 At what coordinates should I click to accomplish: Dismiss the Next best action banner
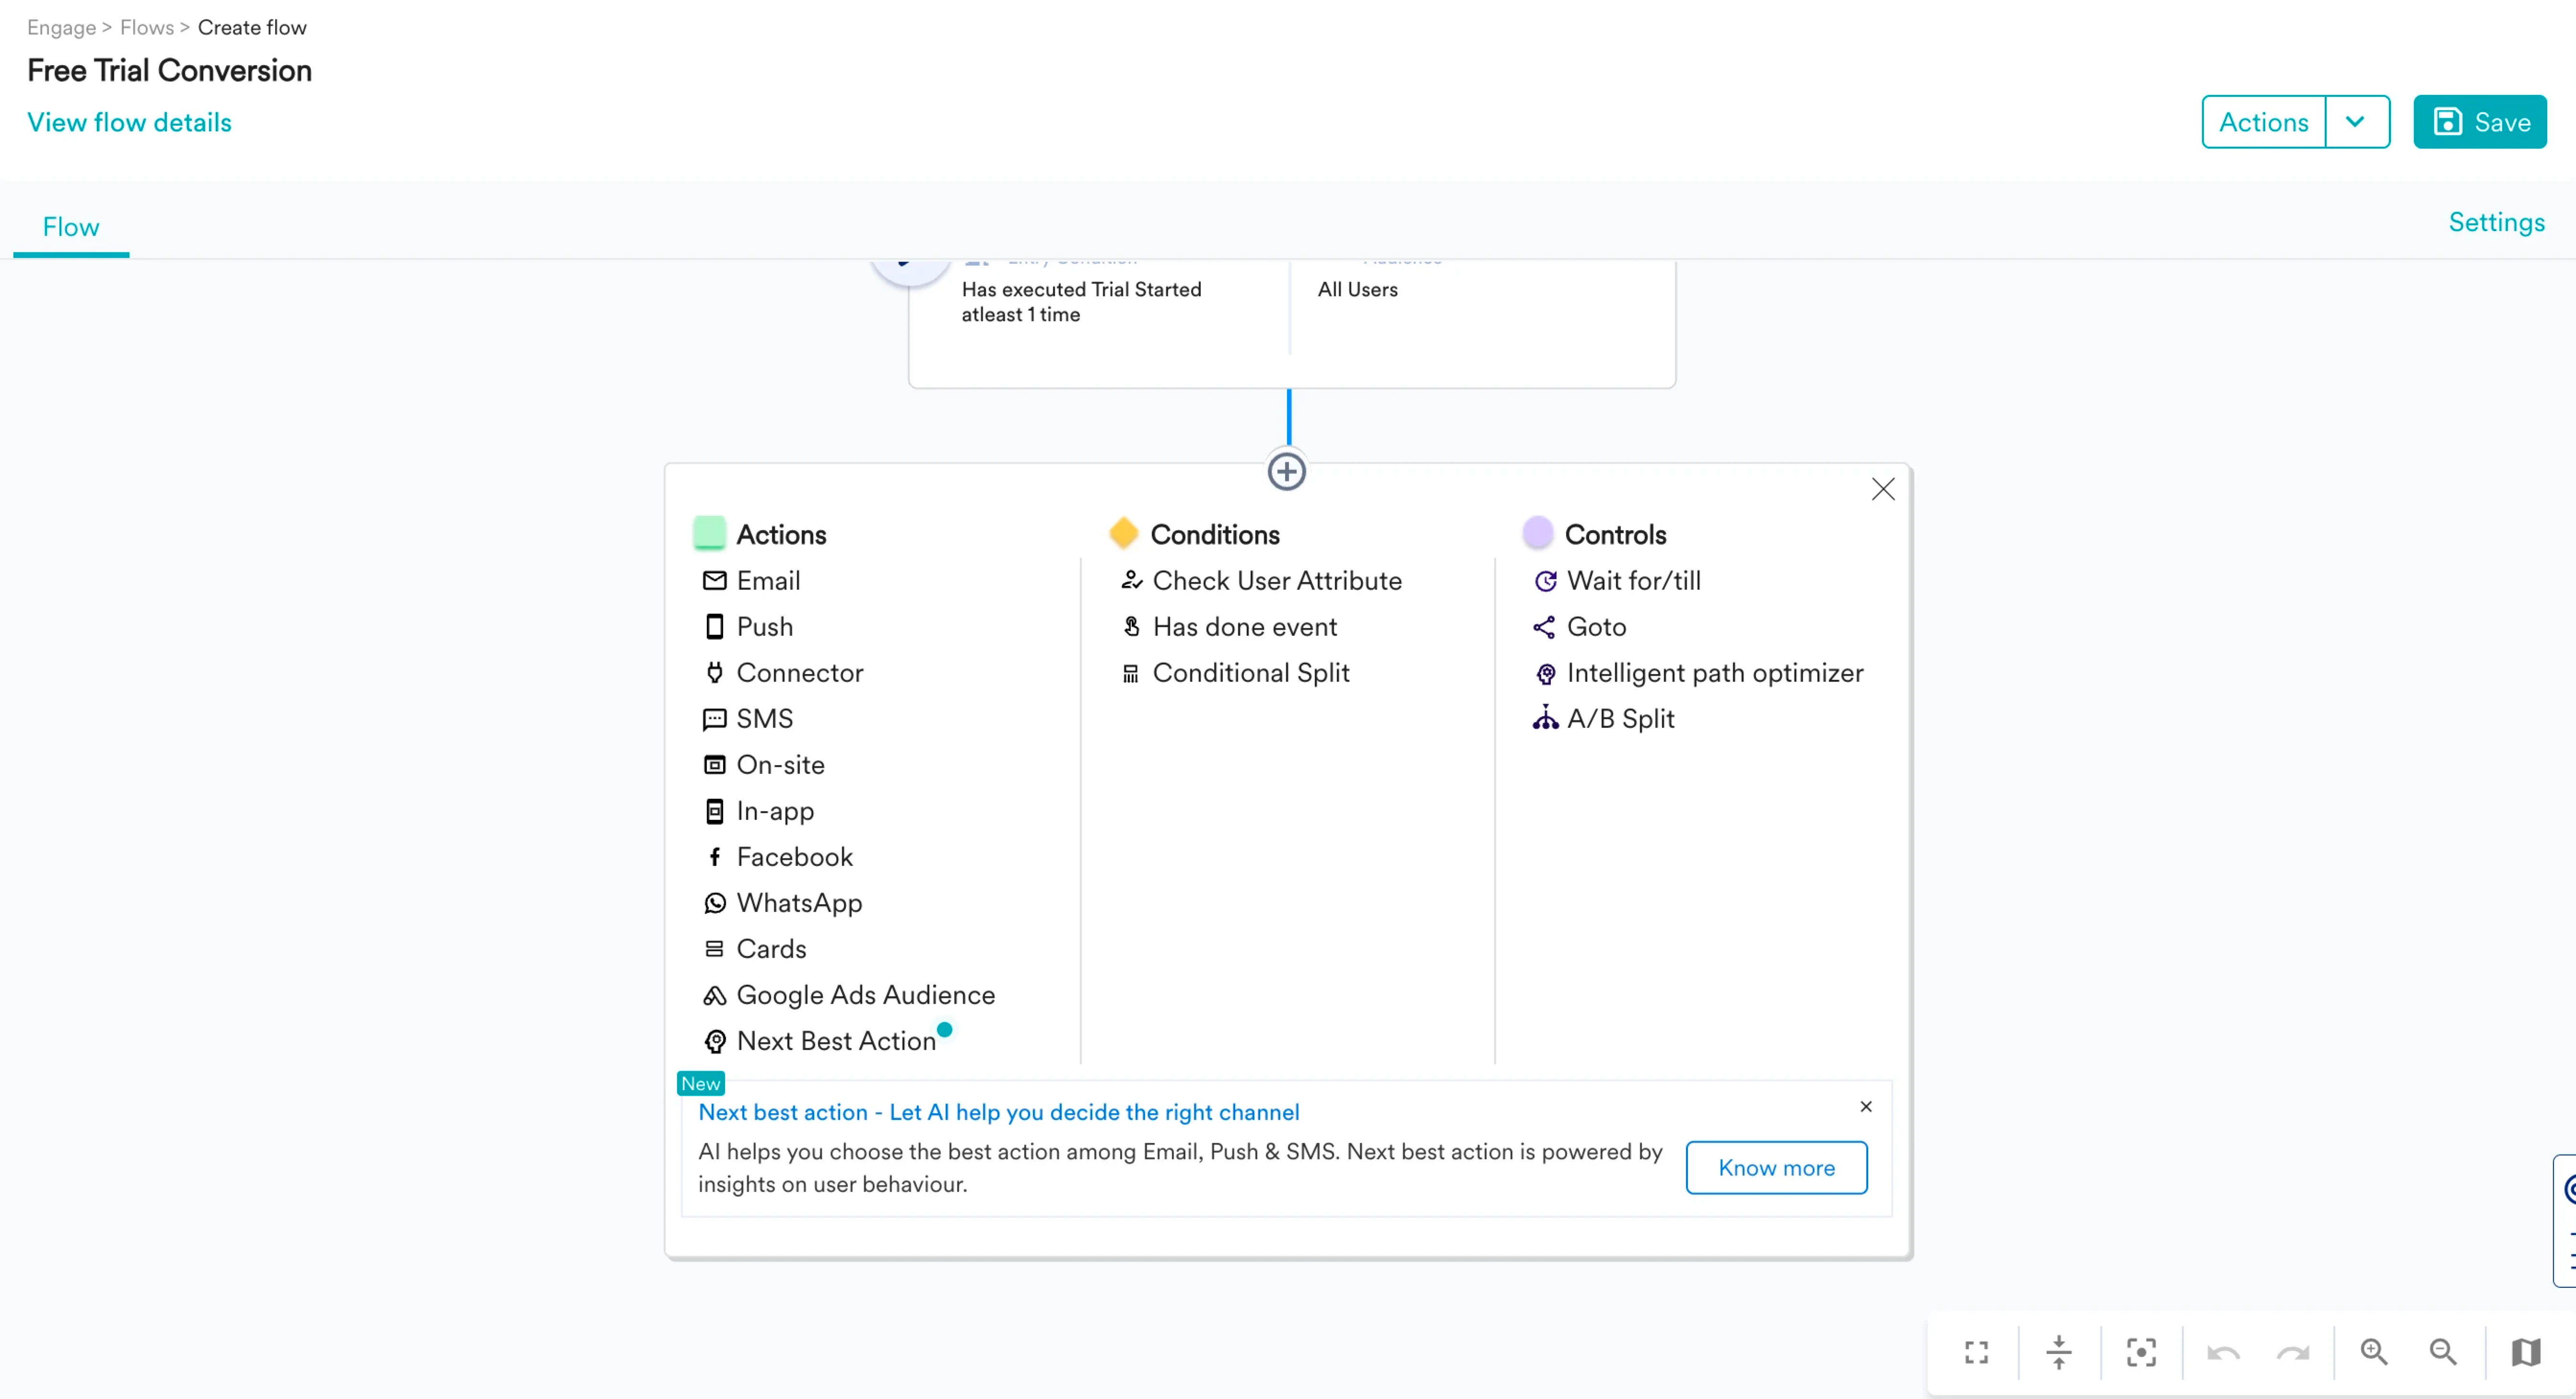click(x=1865, y=1106)
